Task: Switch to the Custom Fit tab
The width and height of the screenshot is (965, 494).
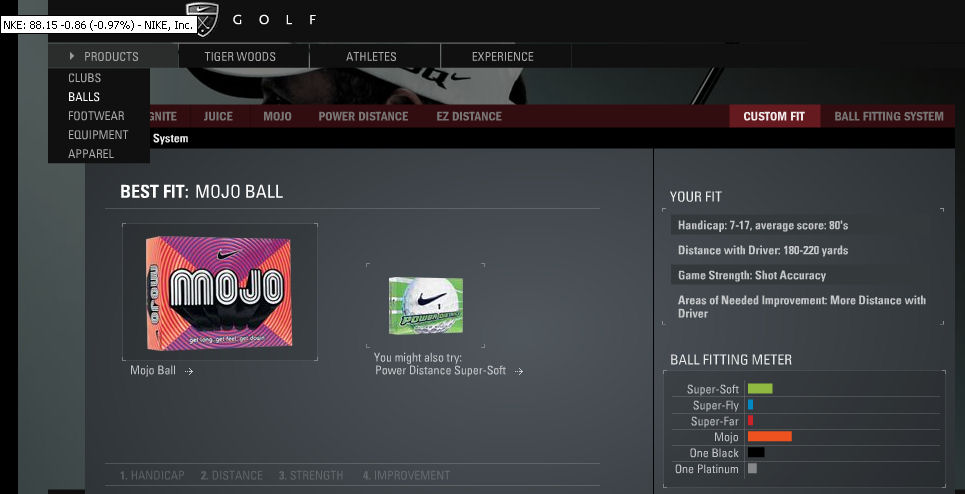Action: point(774,116)
